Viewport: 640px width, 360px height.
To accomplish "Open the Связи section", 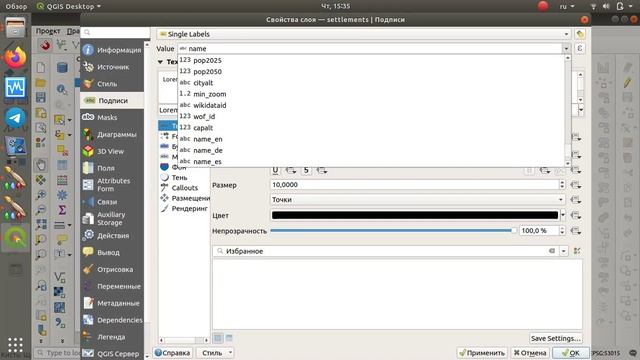I will (112, 202).
